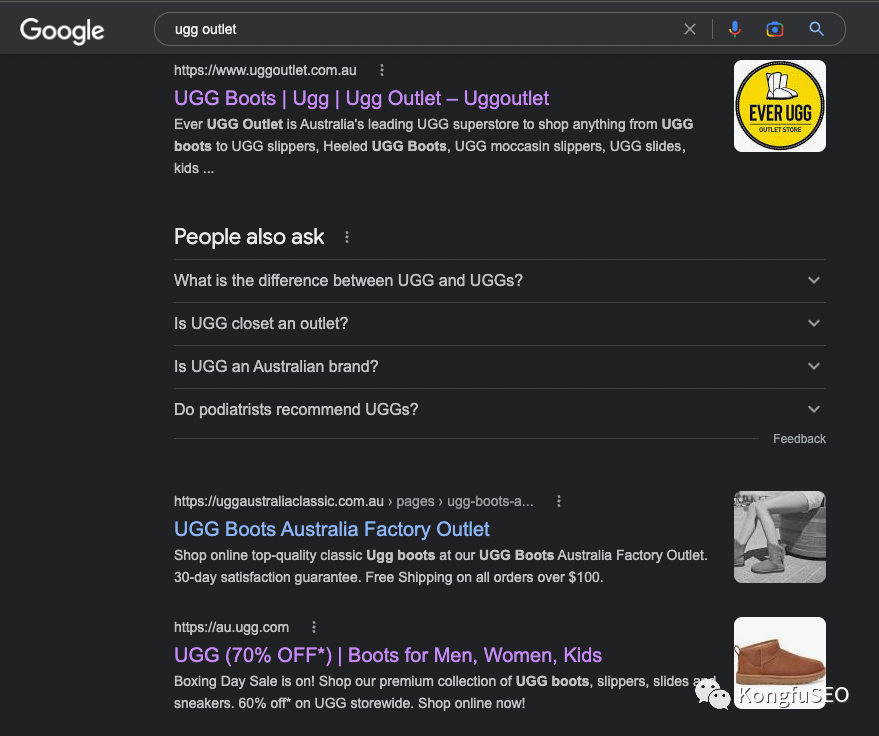879x736 pixels.
Task: Expand 'Is UGG an Australian brand?' question
Action: pyautogui.click(x=499, y=367)
